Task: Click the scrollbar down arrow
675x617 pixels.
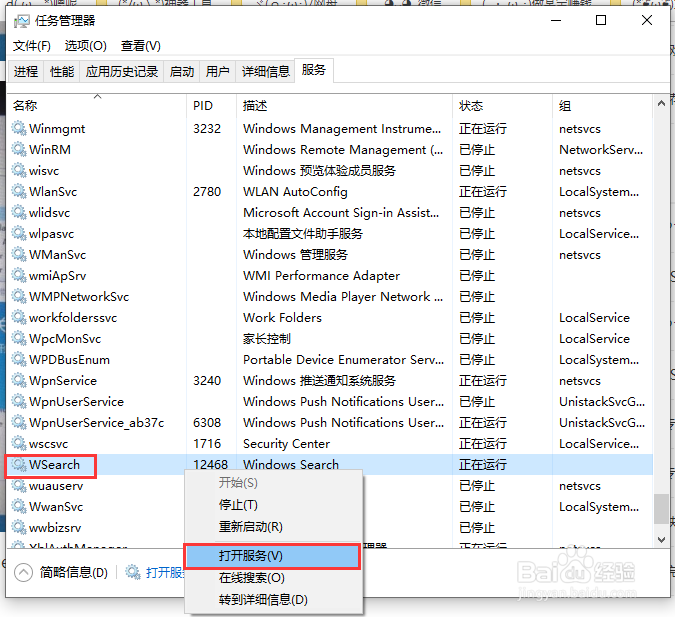Action: [x=661, y=539]
